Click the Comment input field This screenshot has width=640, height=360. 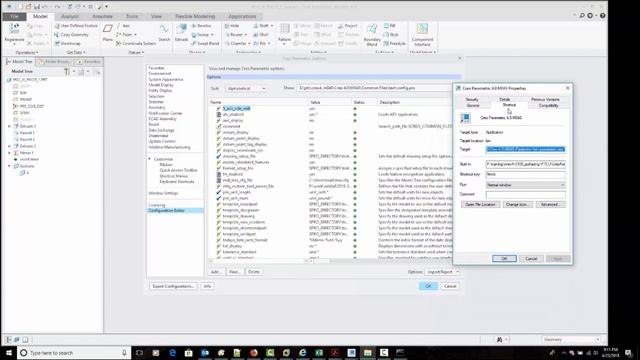tap(525, 195)
